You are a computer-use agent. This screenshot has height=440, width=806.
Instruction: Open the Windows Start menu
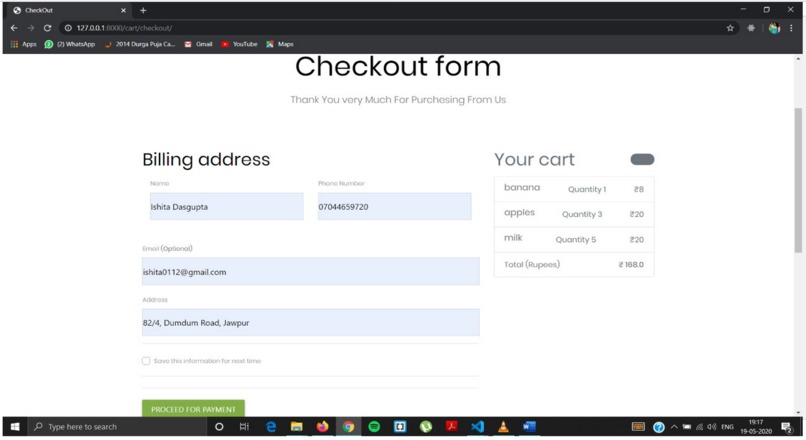pyautogui.click(x=15, y=427)
